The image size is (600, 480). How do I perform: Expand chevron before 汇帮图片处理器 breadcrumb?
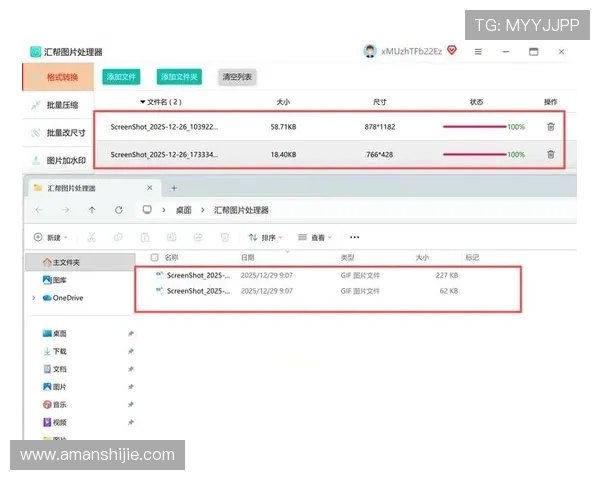point(203,210)
